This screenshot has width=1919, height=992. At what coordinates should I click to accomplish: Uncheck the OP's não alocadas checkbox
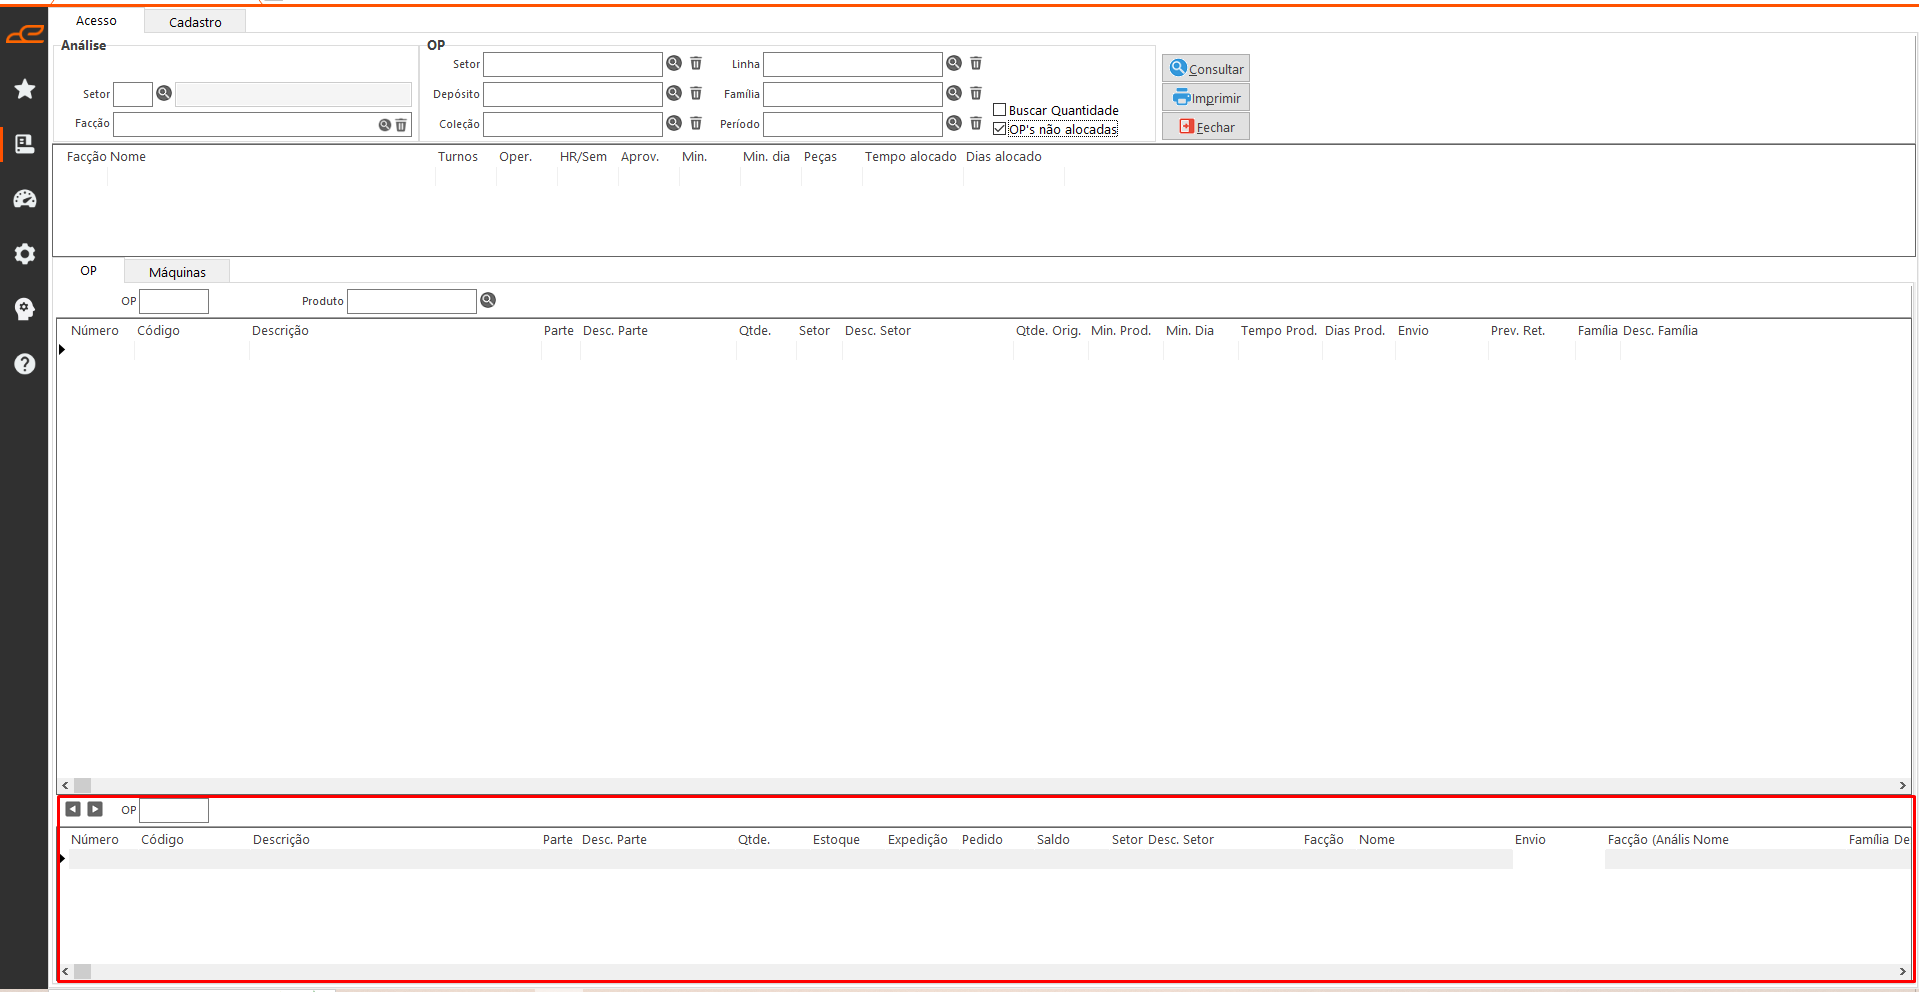[x=999, y=129]
